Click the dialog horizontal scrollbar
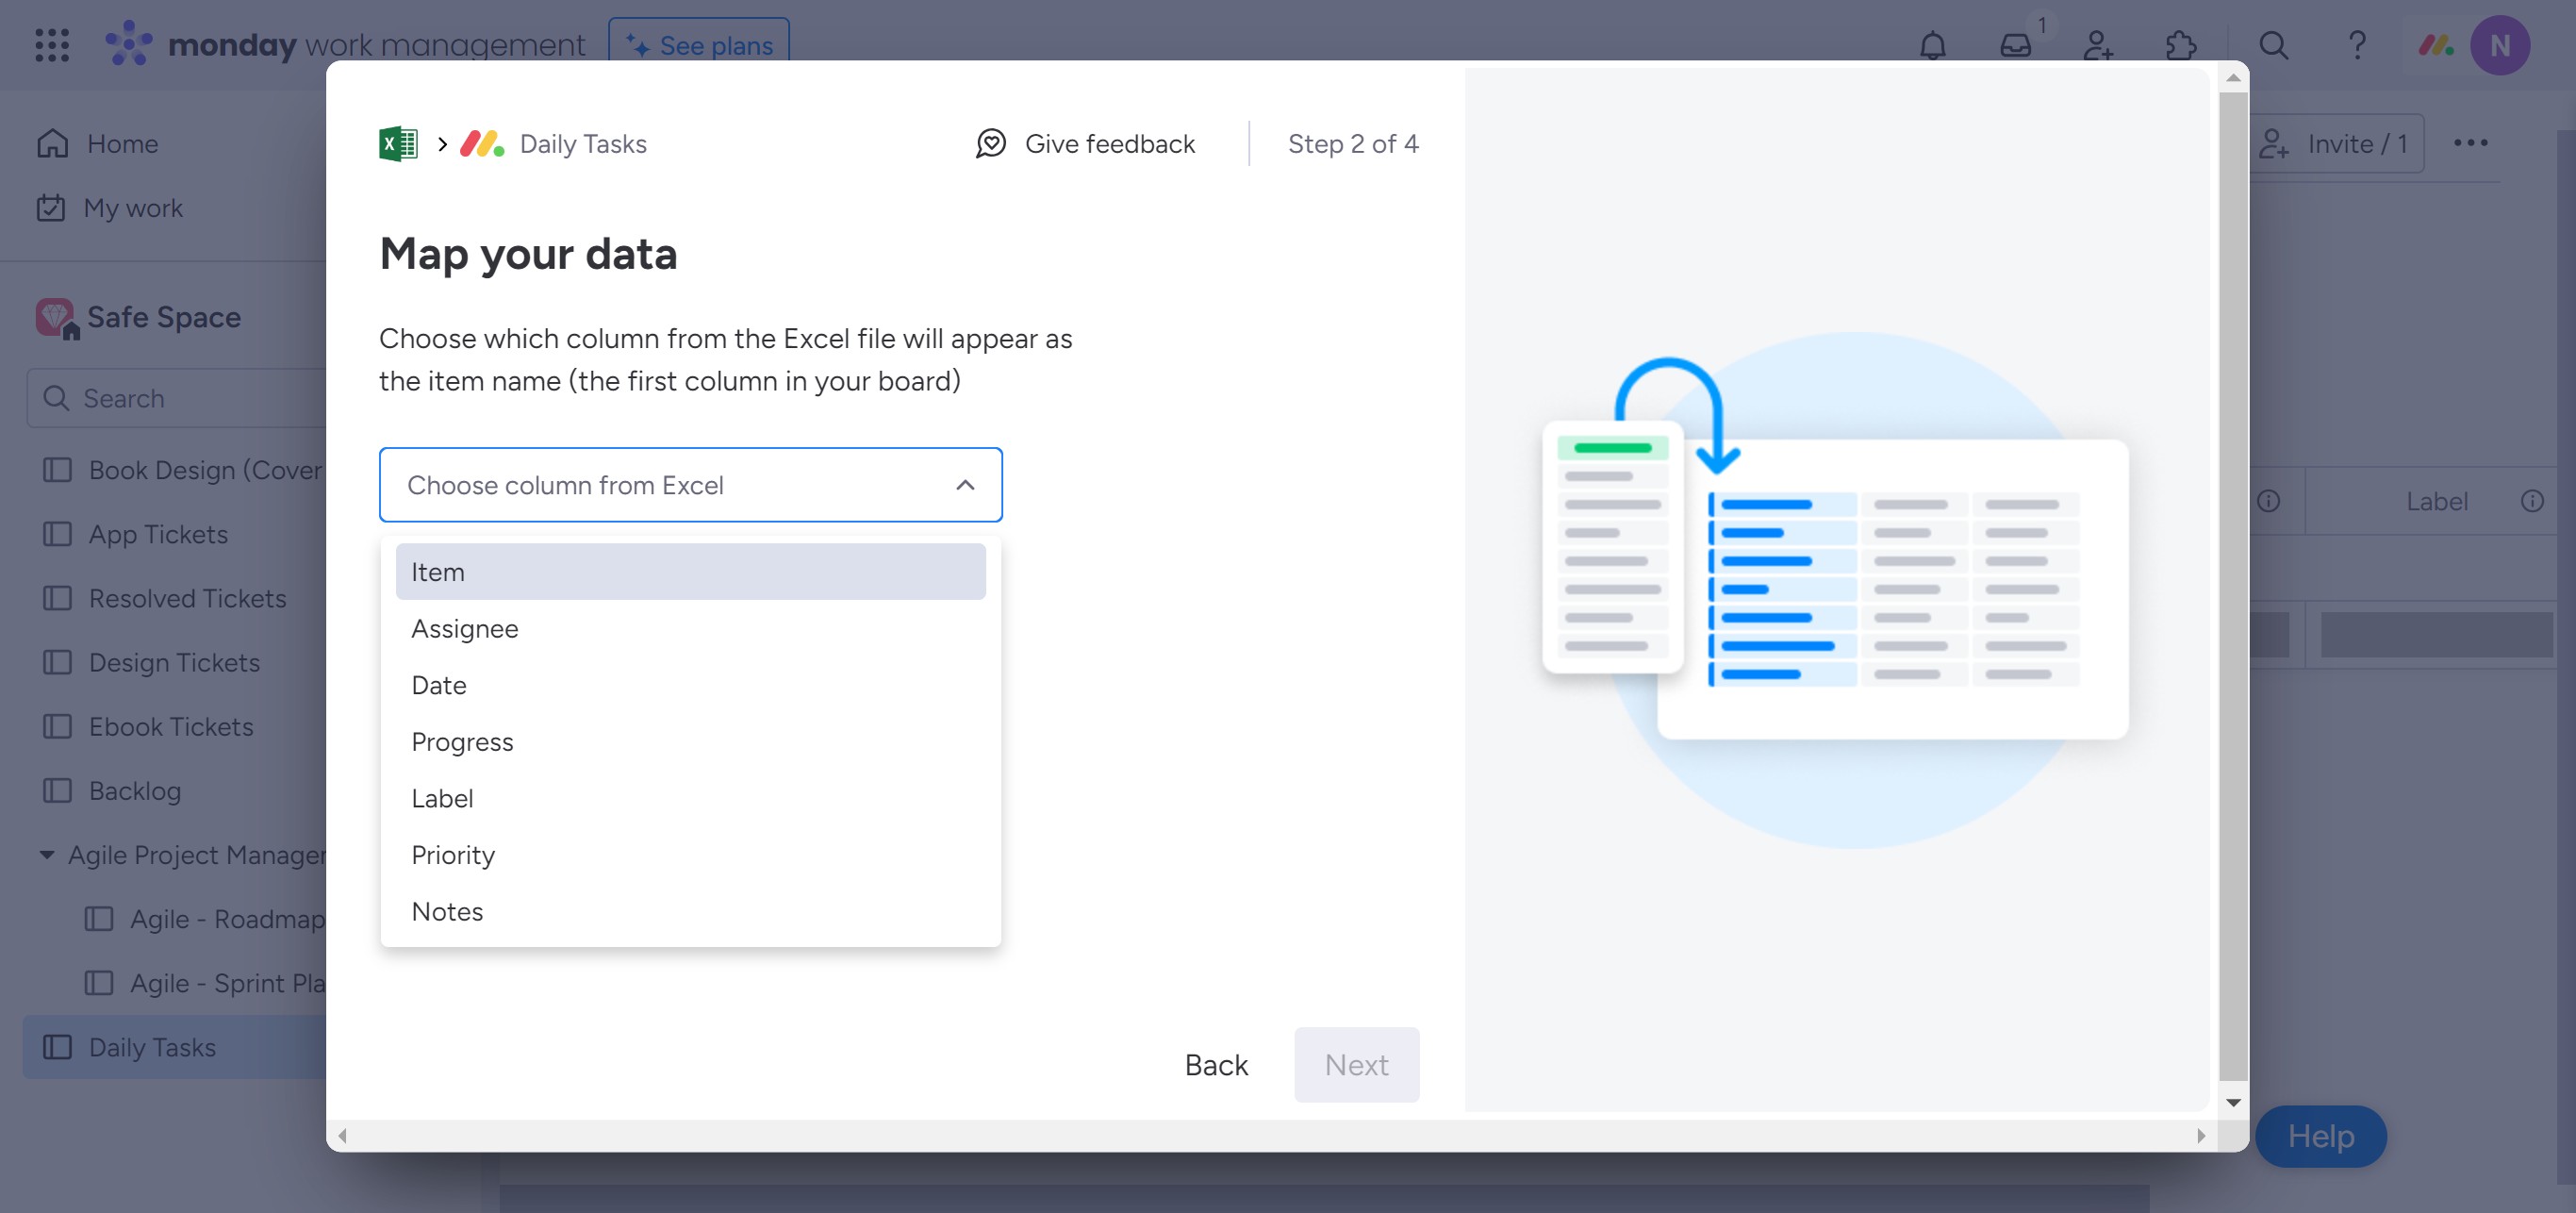This screenshot has width=2576, height=1213. 1270,1136
